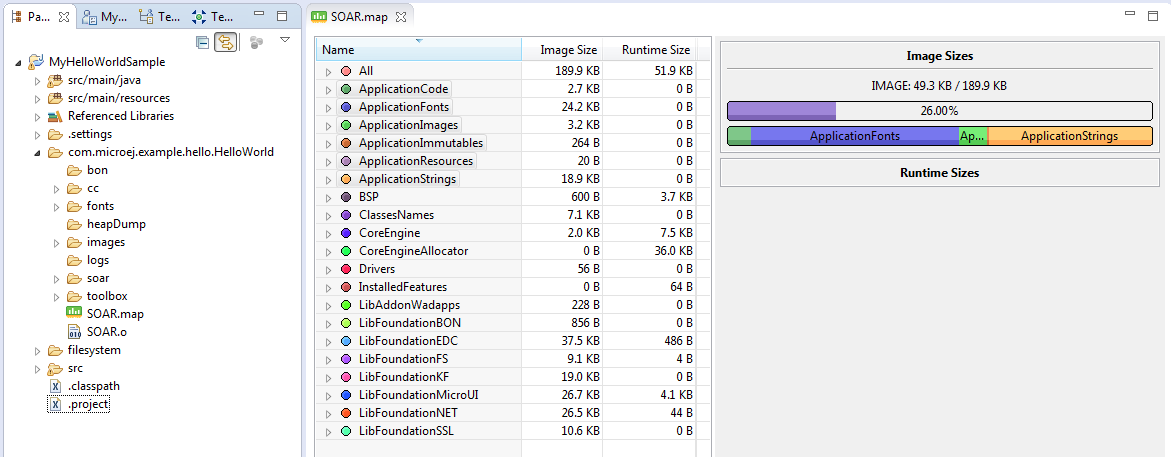This screenshot has height=457, width=1171.
Task: Click the Referenced Libraries icon
Action: pos(55,116)
